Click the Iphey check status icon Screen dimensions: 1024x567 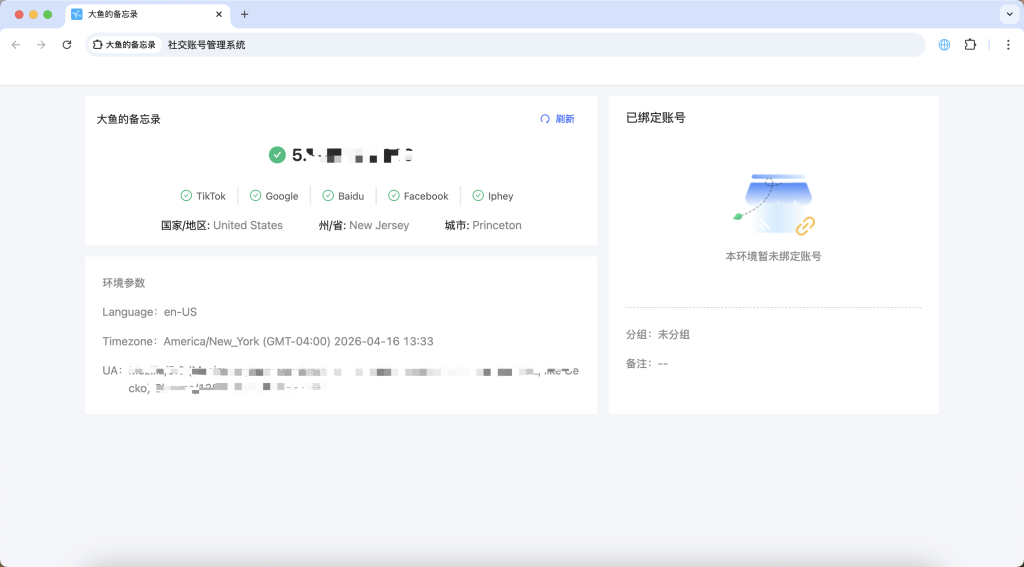(478, 196)
